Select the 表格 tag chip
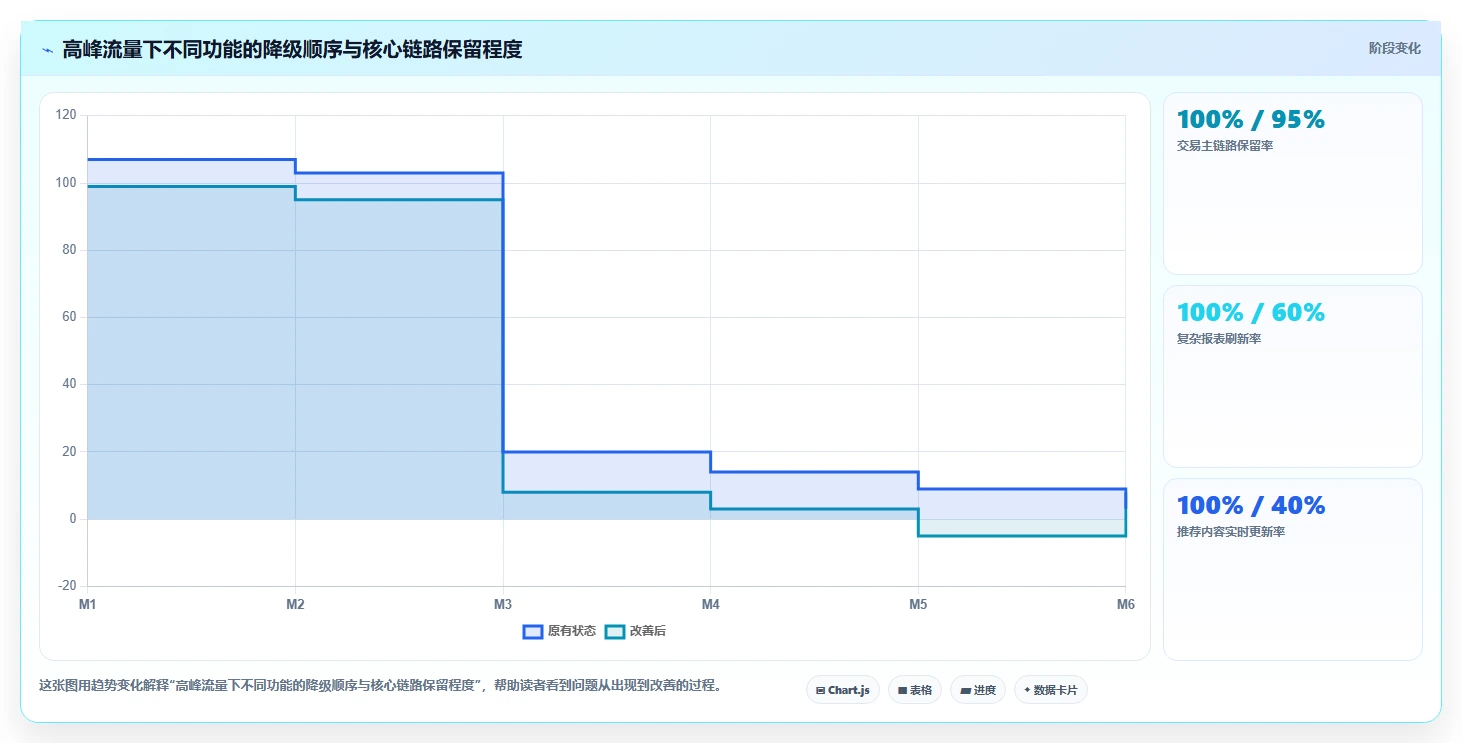Screen dimensions: 1462x743 click(914, 690)
